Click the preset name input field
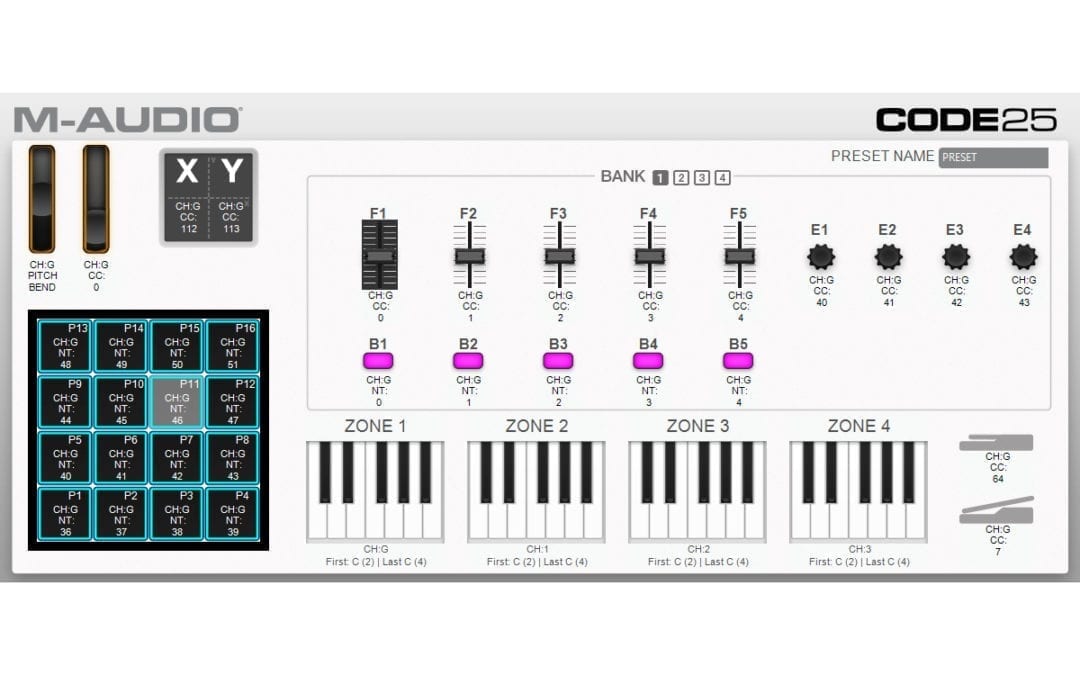The width and height of the screenshot is (1080, 675). pyautogui.click(x=992, y=157)
